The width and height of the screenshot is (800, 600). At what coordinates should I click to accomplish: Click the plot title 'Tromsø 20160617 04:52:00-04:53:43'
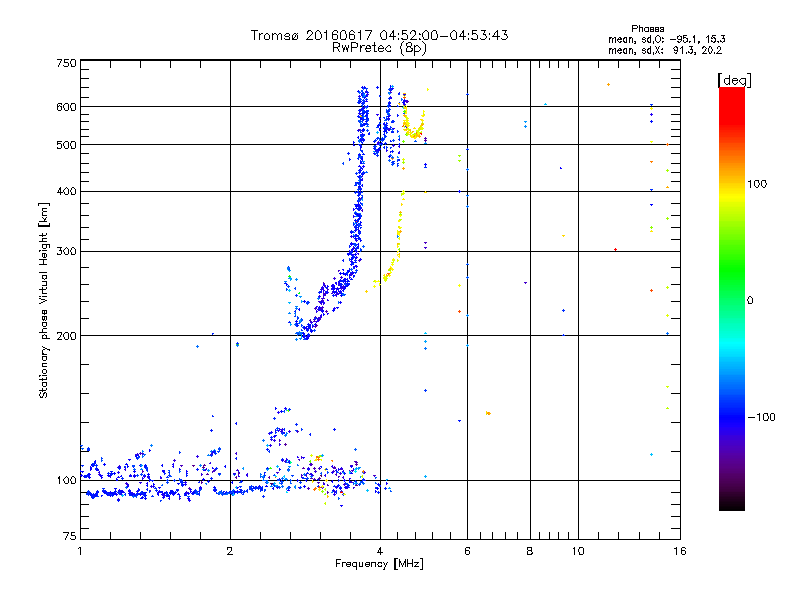pos(379,35)
